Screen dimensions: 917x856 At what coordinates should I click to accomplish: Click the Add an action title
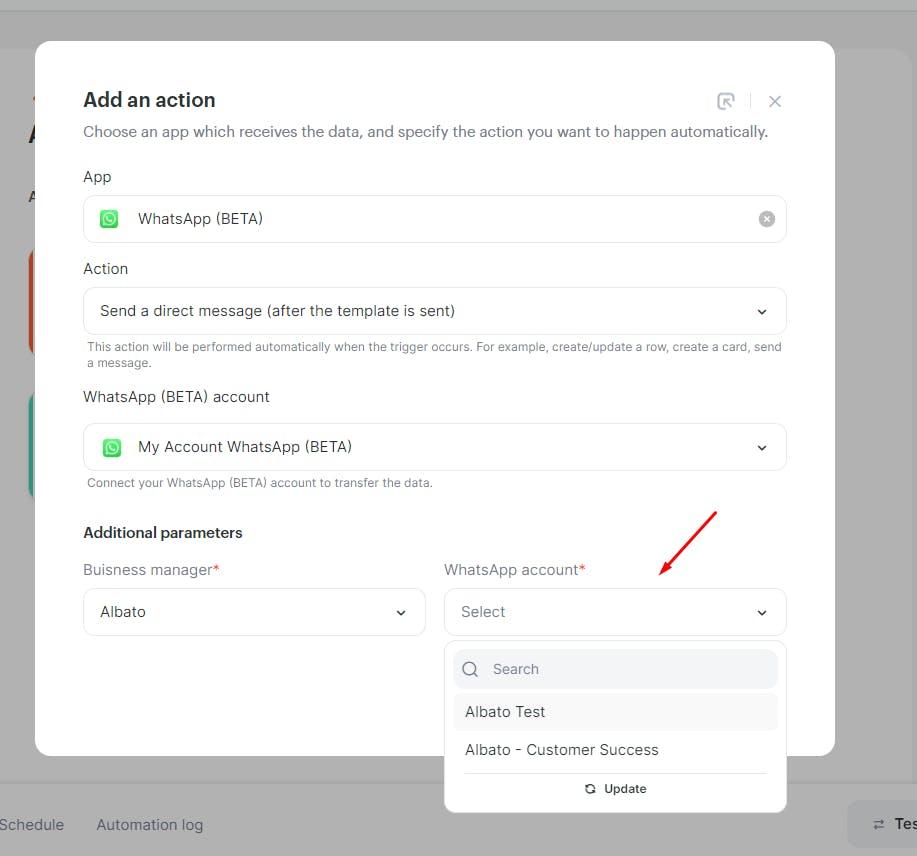pyautogui.click(x=149, y=100)
